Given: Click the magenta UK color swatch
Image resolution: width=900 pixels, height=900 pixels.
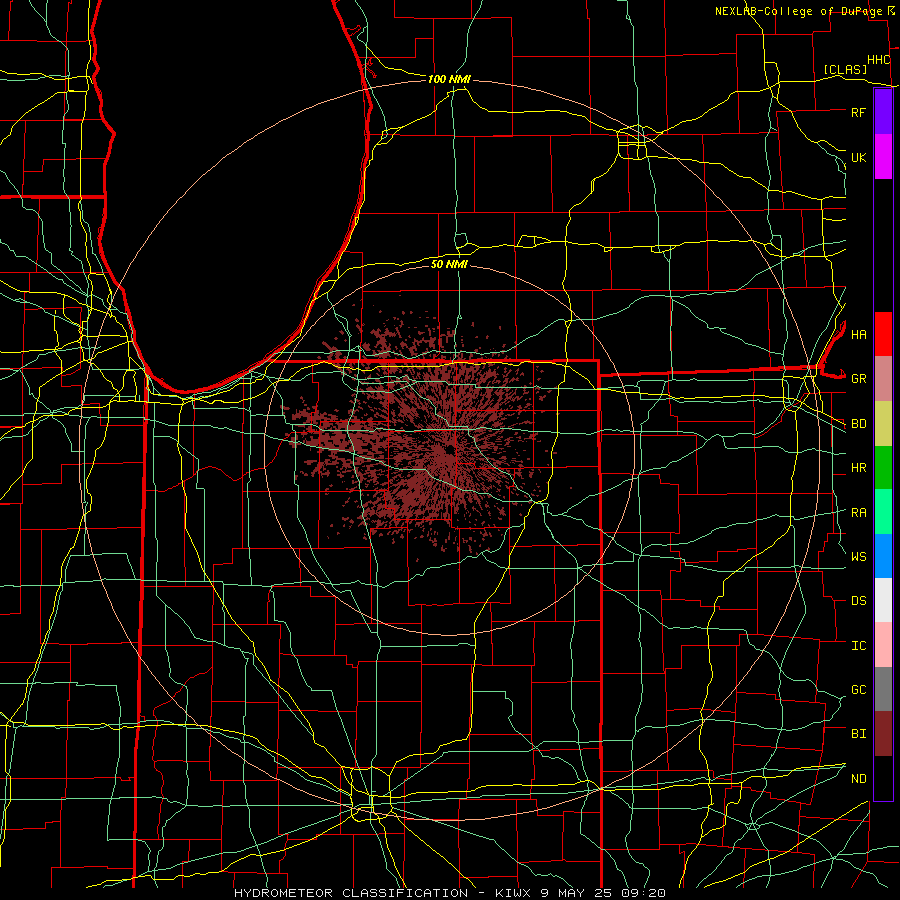Looking at the screenshot, I should pos(883,157).
